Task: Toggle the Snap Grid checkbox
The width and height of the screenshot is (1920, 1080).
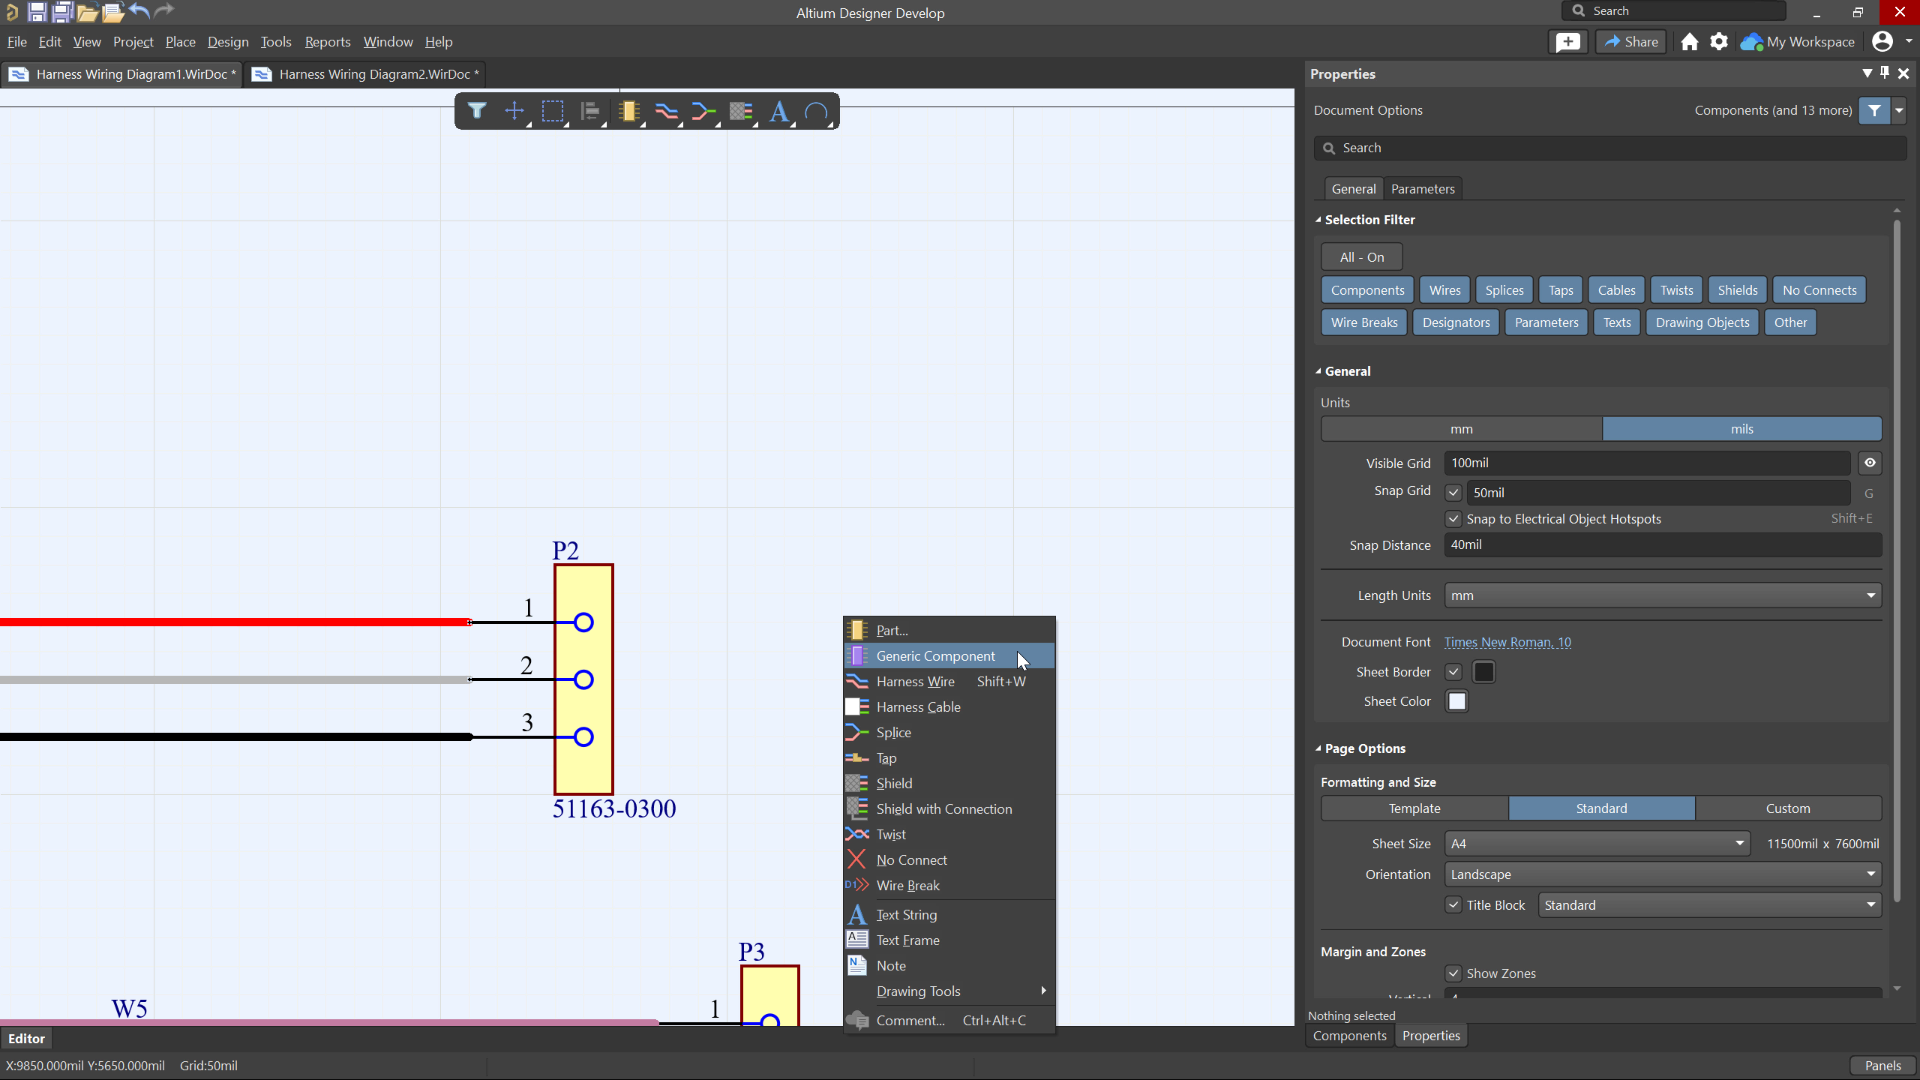Action: point(1454,492)
